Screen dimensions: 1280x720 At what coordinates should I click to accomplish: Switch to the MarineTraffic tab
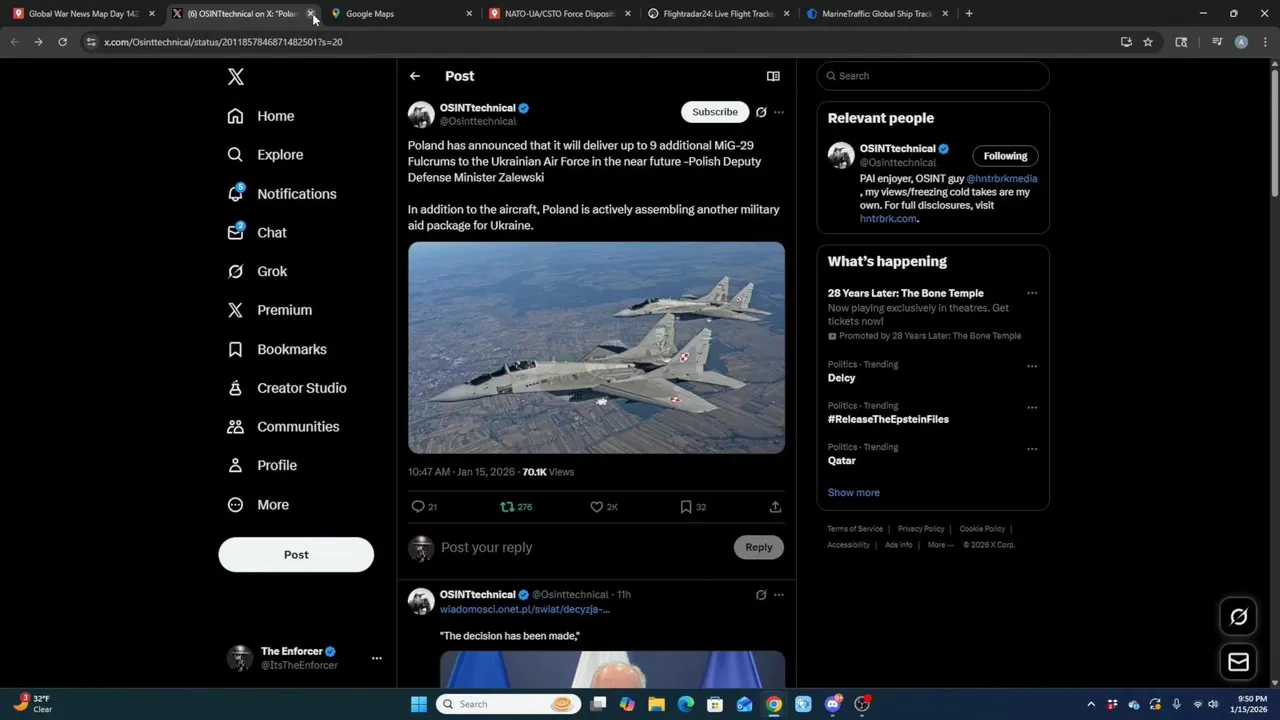click(877, 14)
